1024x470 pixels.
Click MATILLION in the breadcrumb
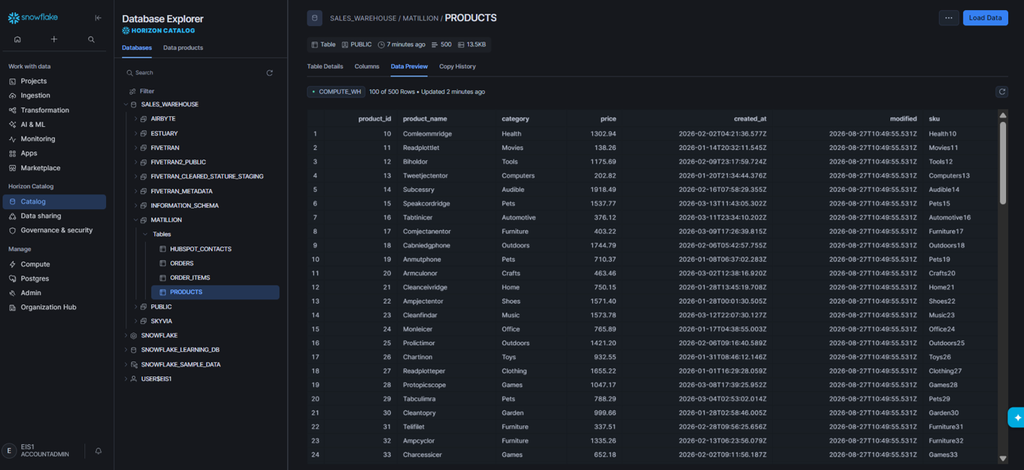421,18
